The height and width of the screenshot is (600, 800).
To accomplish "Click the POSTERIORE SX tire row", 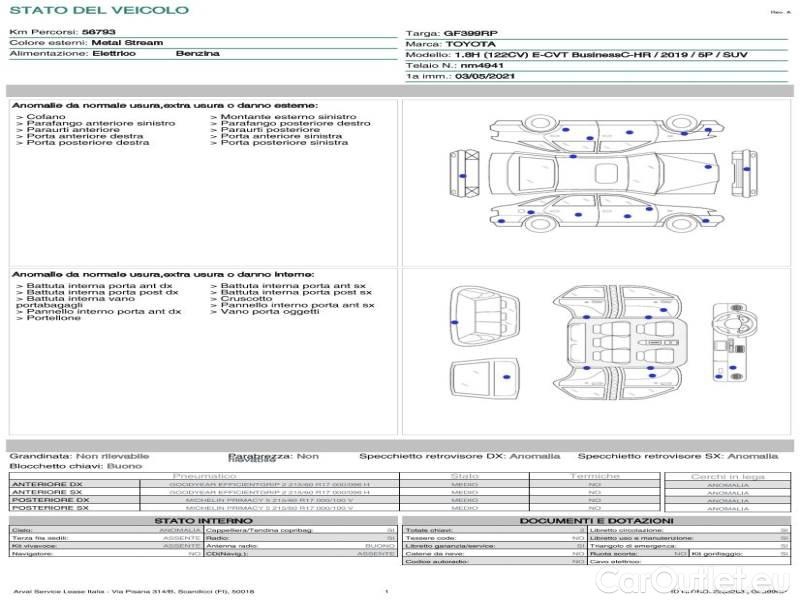I will [336, 508].
